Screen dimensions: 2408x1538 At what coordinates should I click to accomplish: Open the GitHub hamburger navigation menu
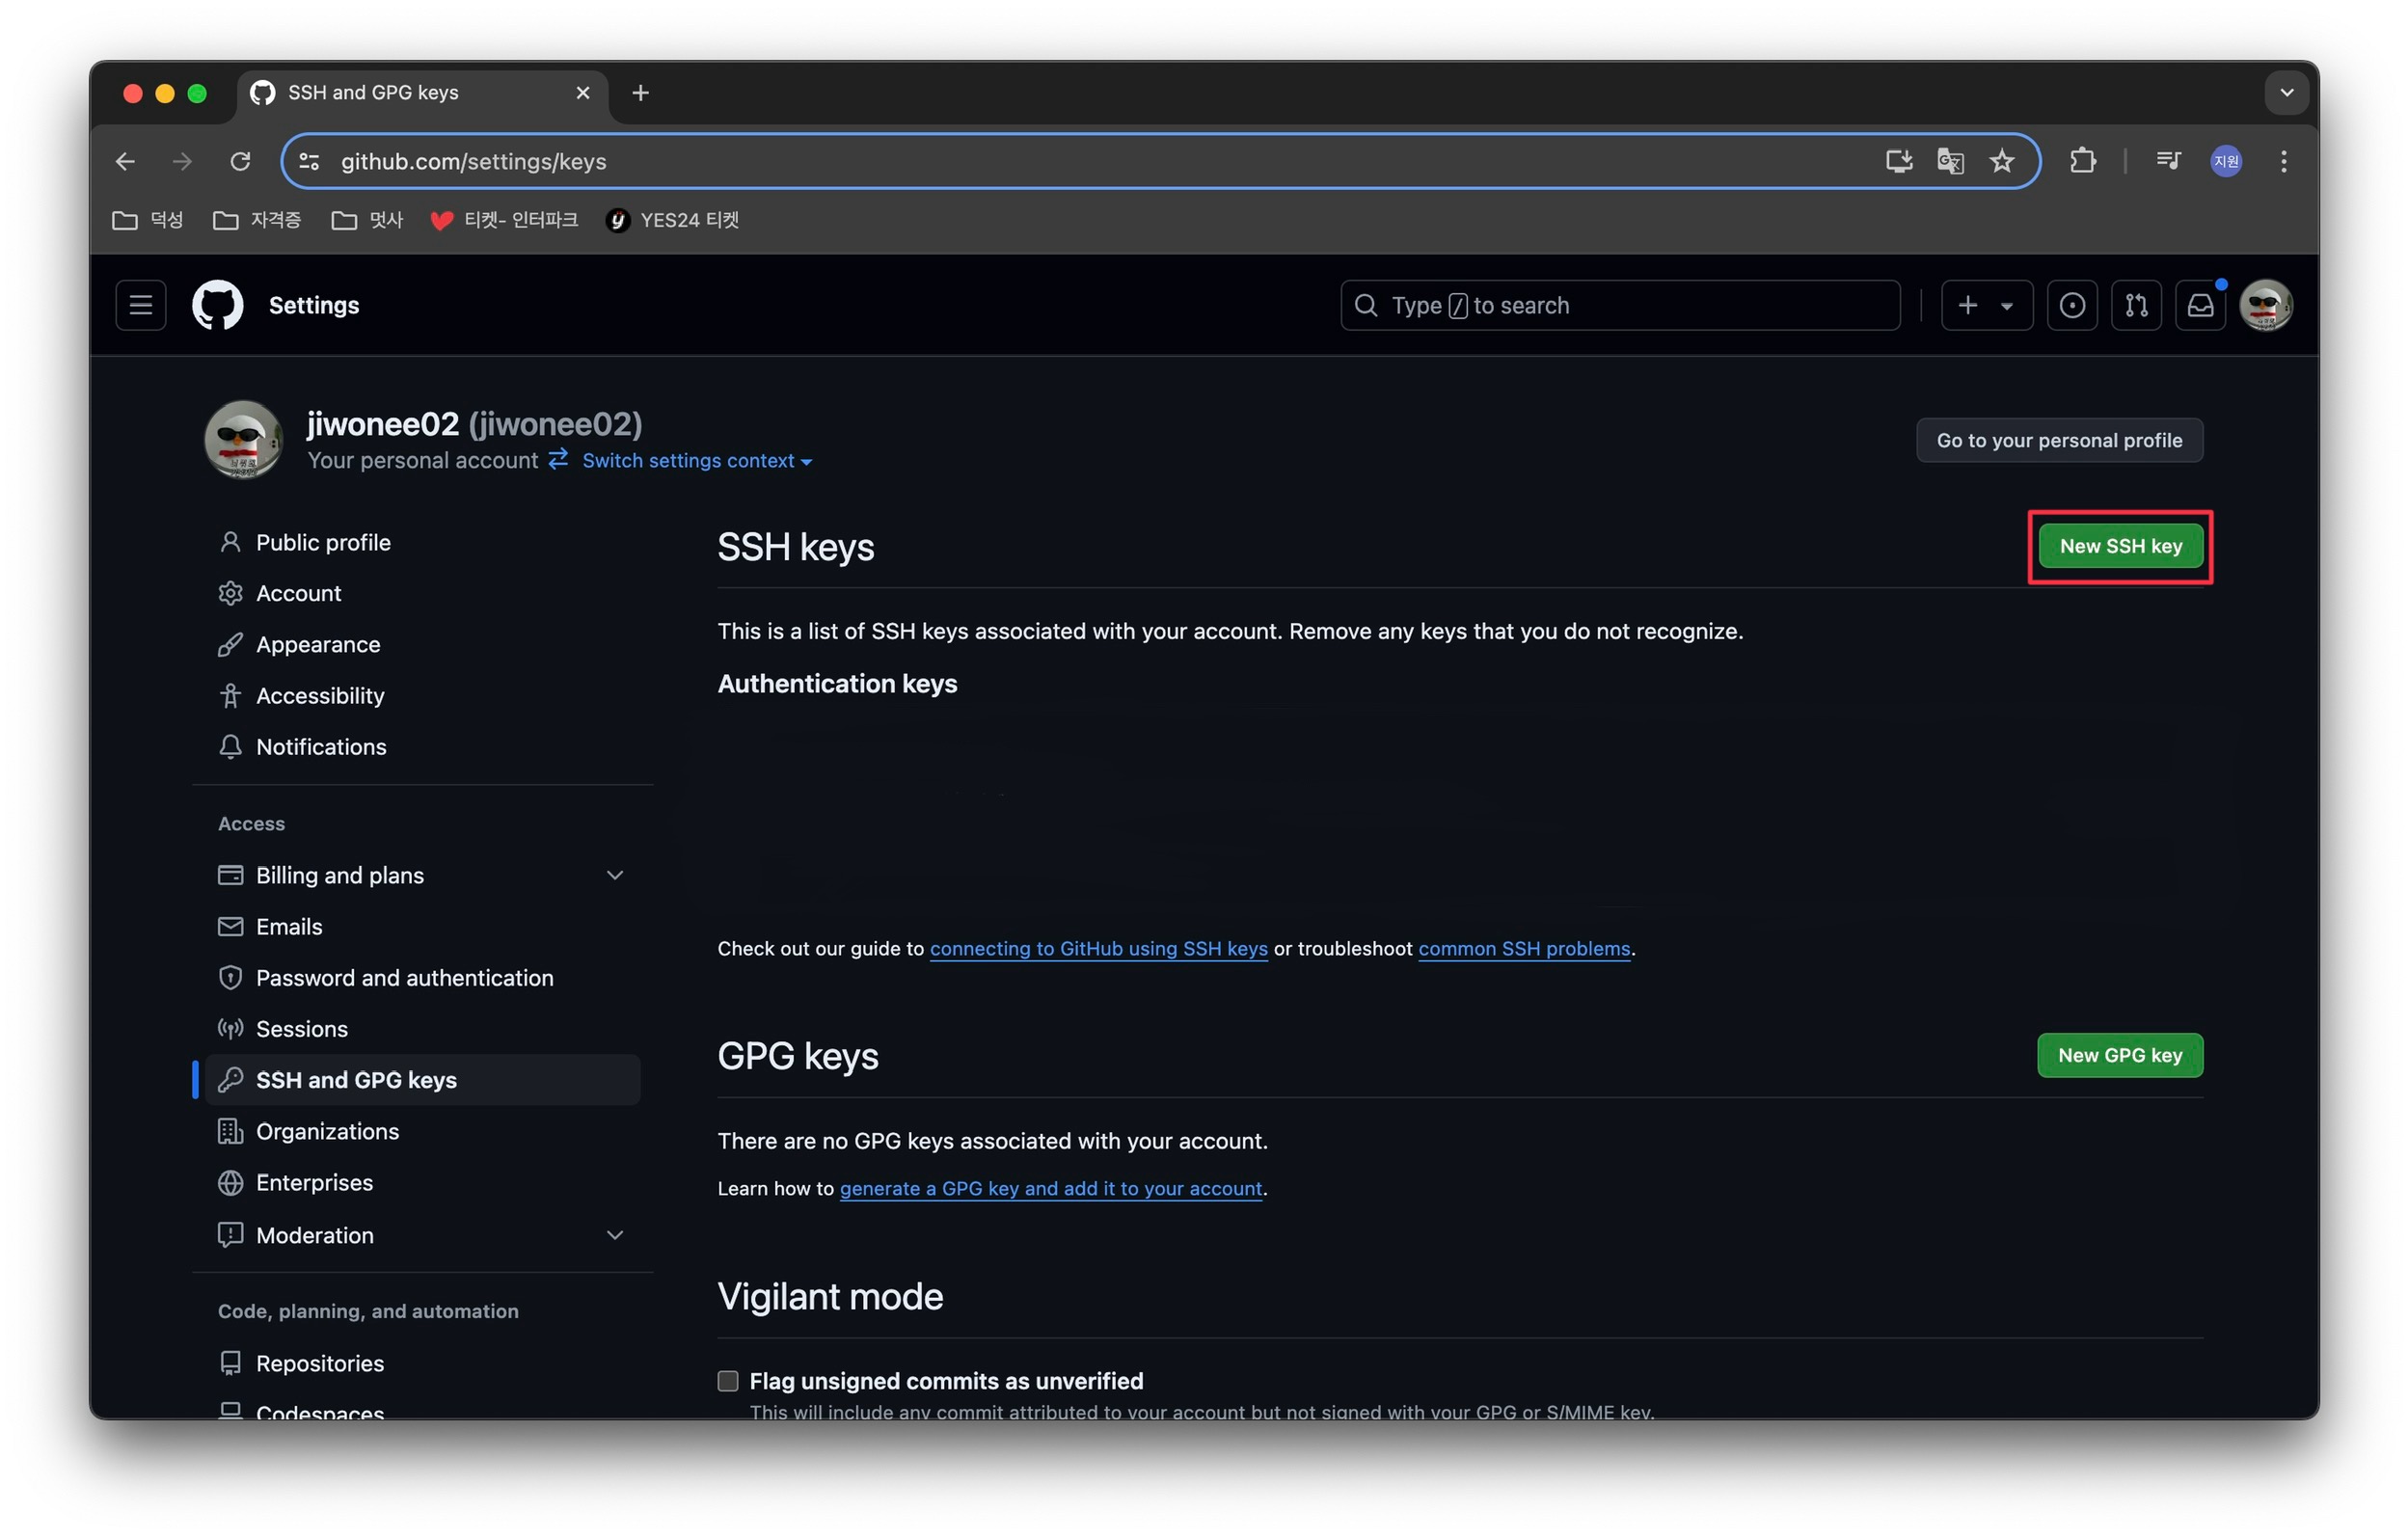(140, 305)
